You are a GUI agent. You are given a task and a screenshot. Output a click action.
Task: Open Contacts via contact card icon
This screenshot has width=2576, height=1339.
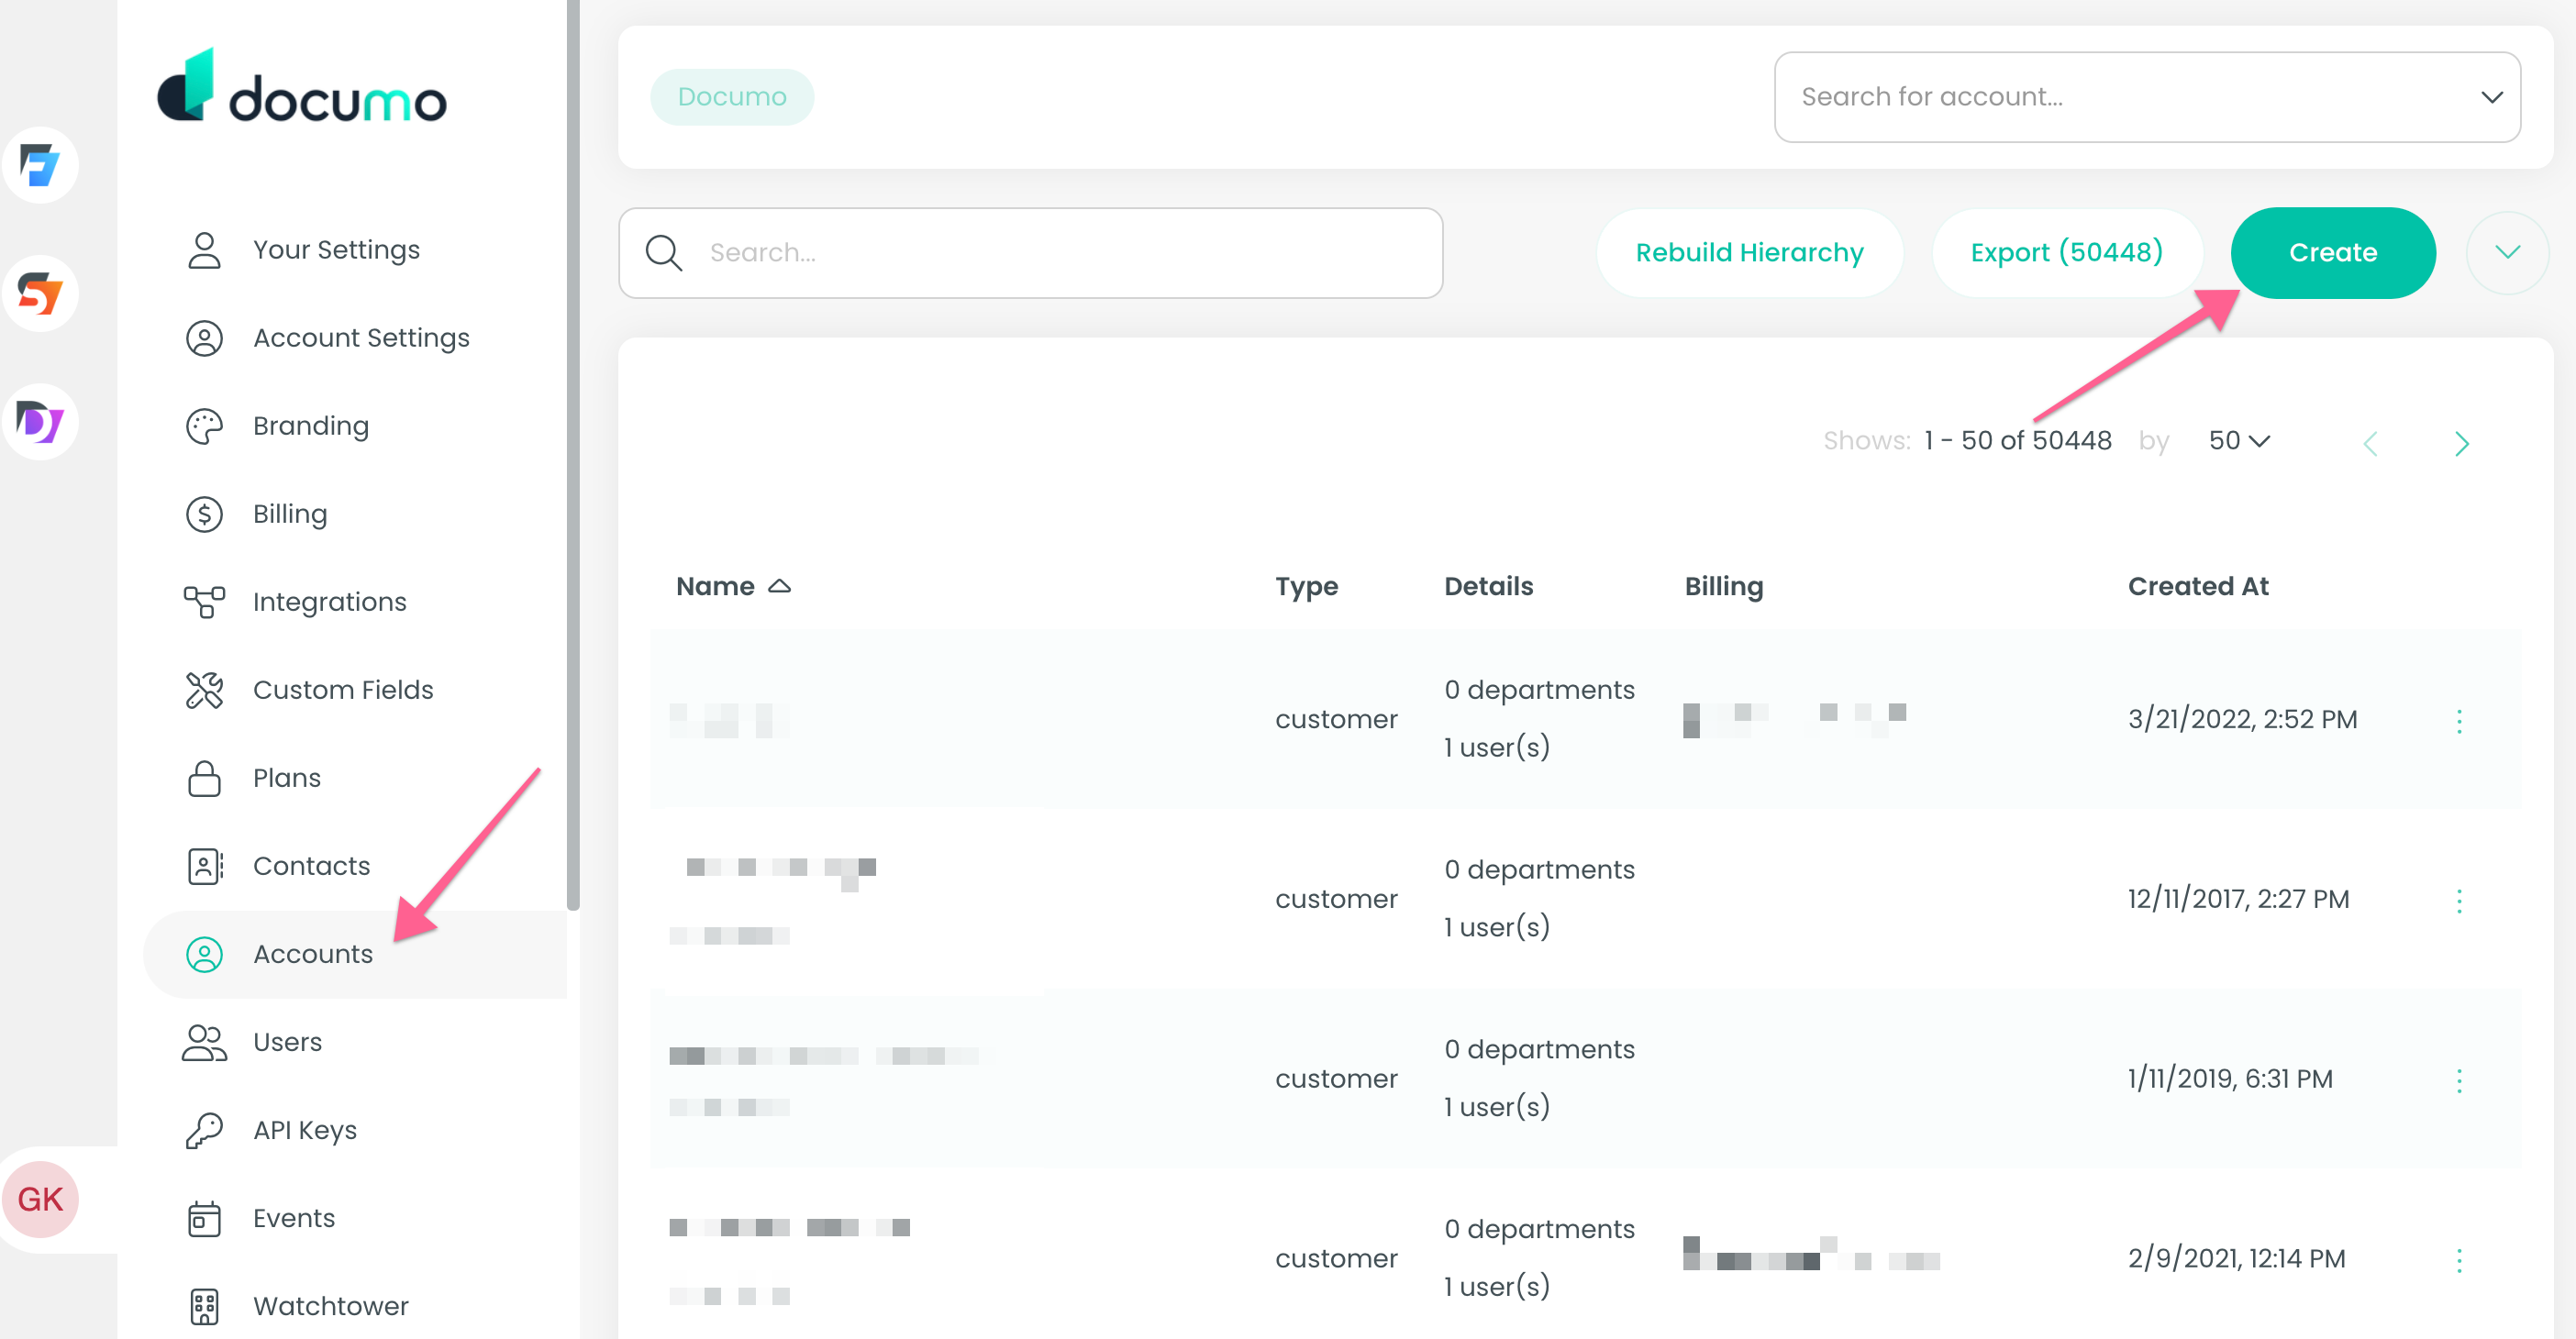click(205, 865)
